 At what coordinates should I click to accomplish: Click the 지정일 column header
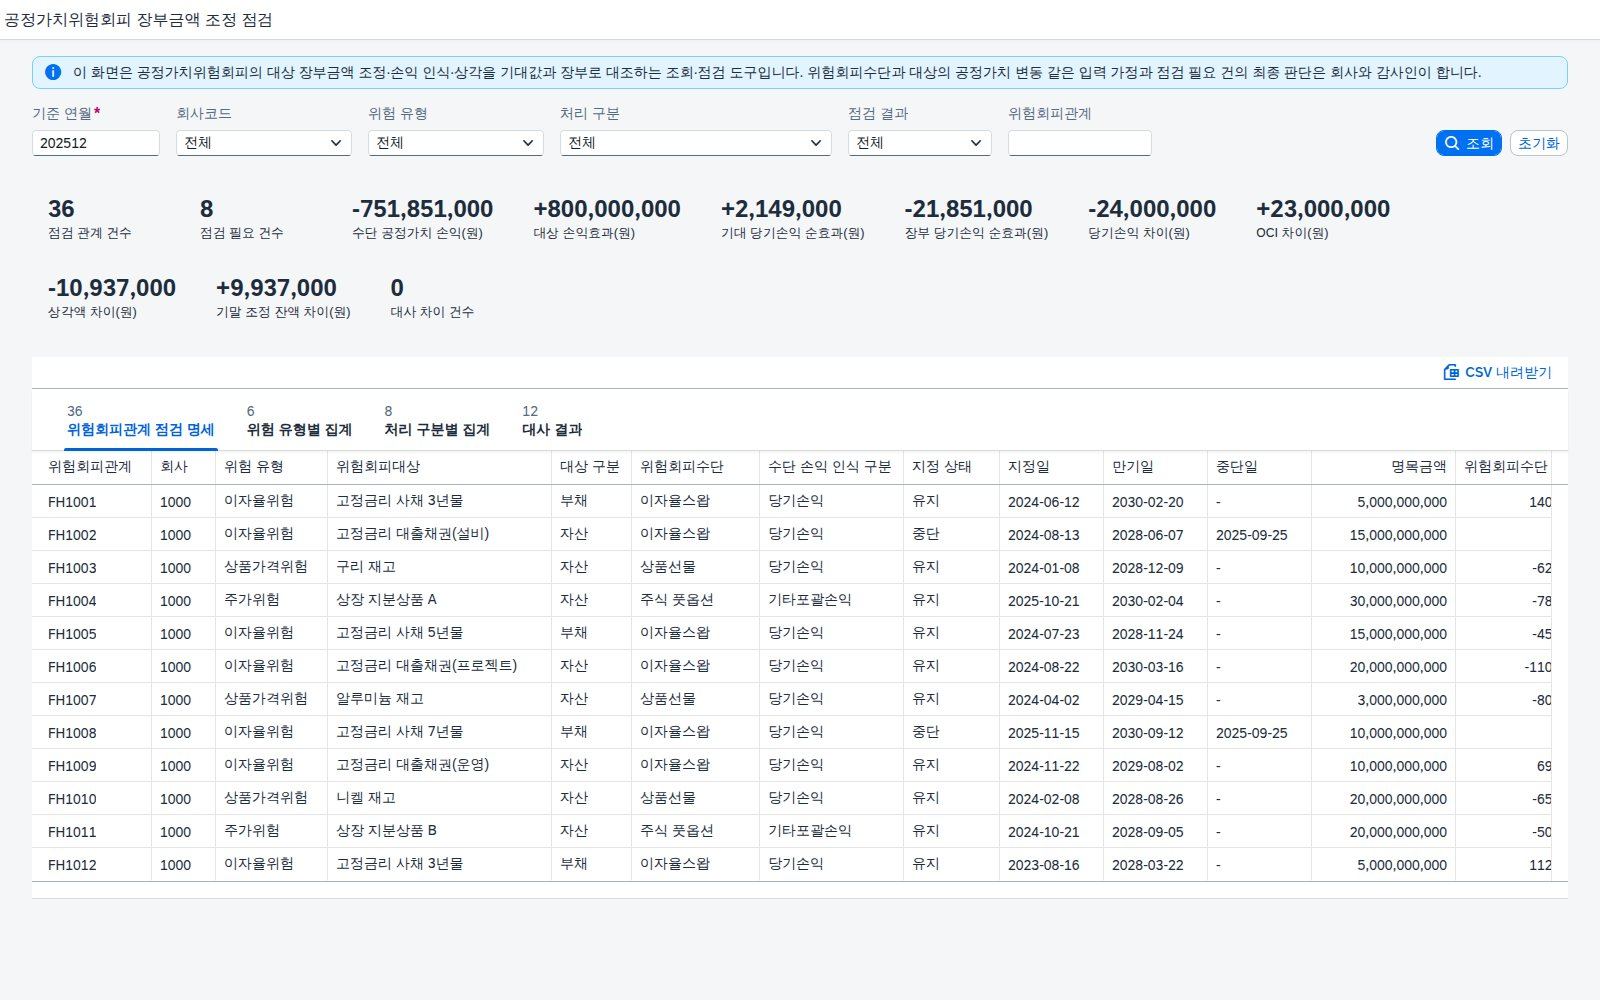pyautogui.click(x=1051, y=467)
